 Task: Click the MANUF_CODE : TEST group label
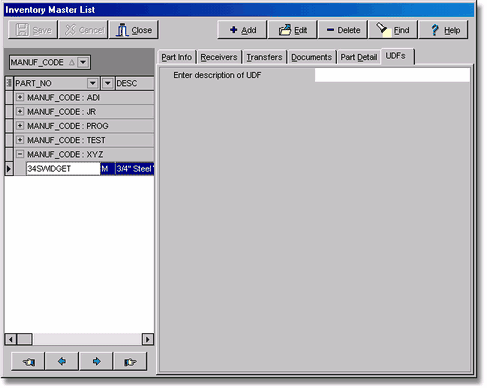tap(66, 140)
